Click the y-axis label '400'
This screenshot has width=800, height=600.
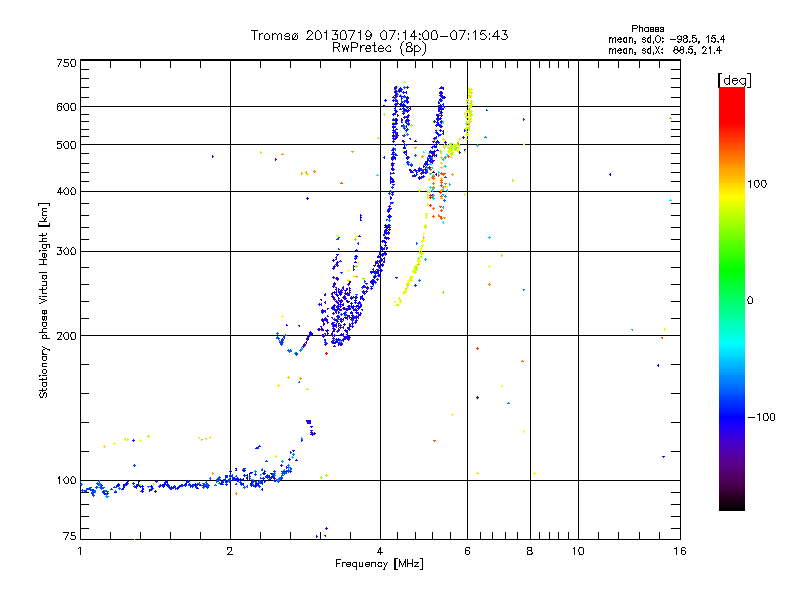coord(66,191)
